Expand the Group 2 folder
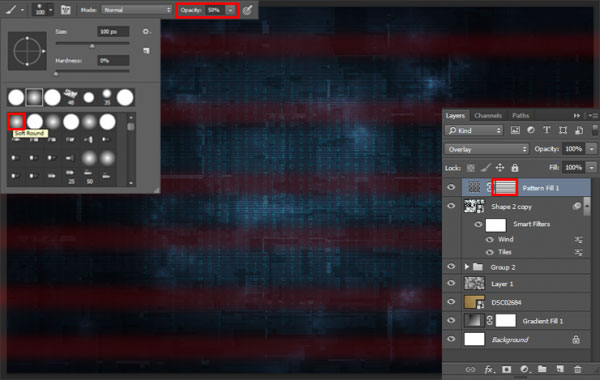This screenshot has height=380, width=600. tap(466, 267)
